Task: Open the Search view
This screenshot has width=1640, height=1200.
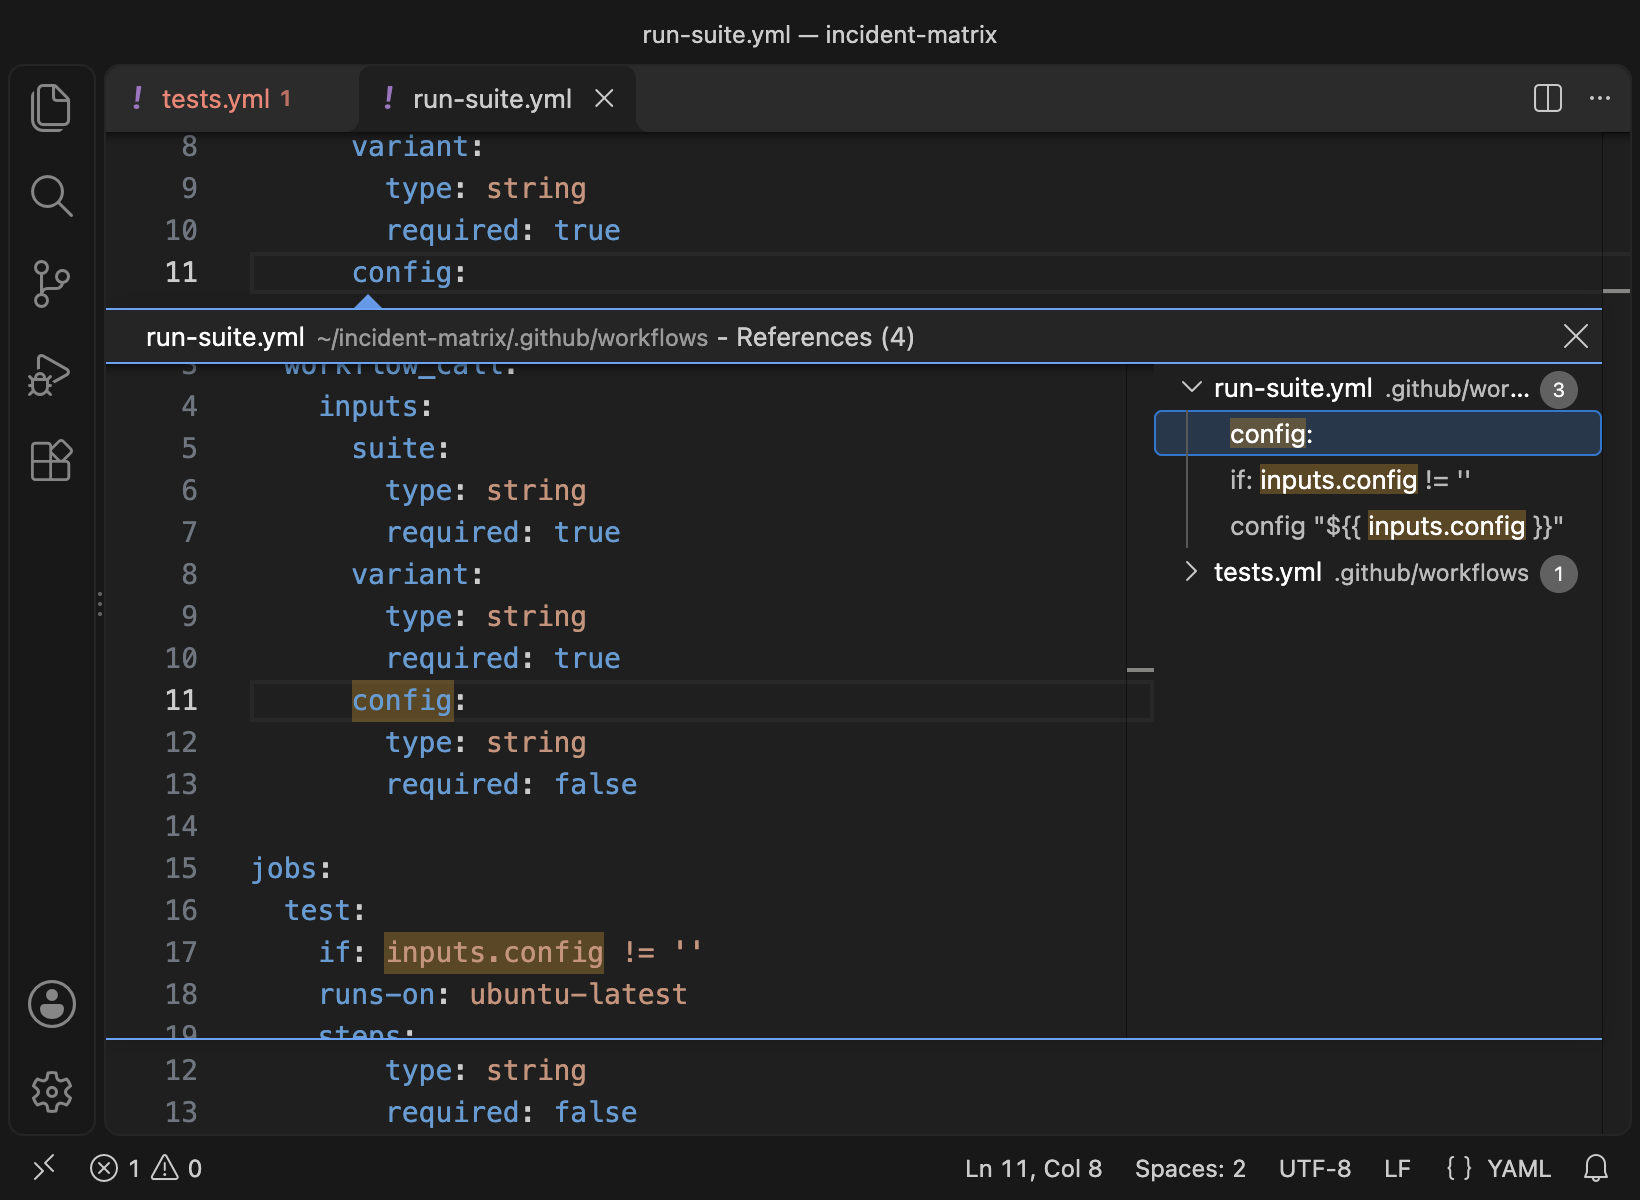Action: click(51, 196)
